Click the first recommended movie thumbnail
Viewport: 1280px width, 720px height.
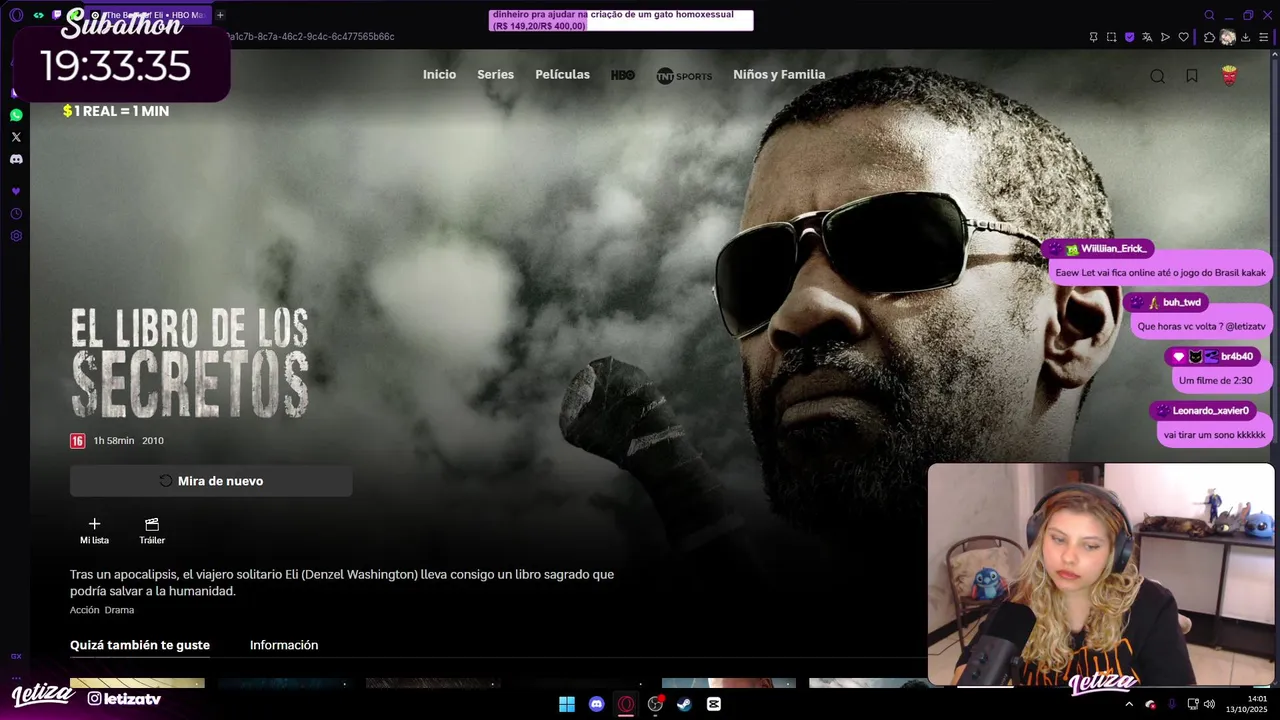pyautogui.click(x=137, y=683)
